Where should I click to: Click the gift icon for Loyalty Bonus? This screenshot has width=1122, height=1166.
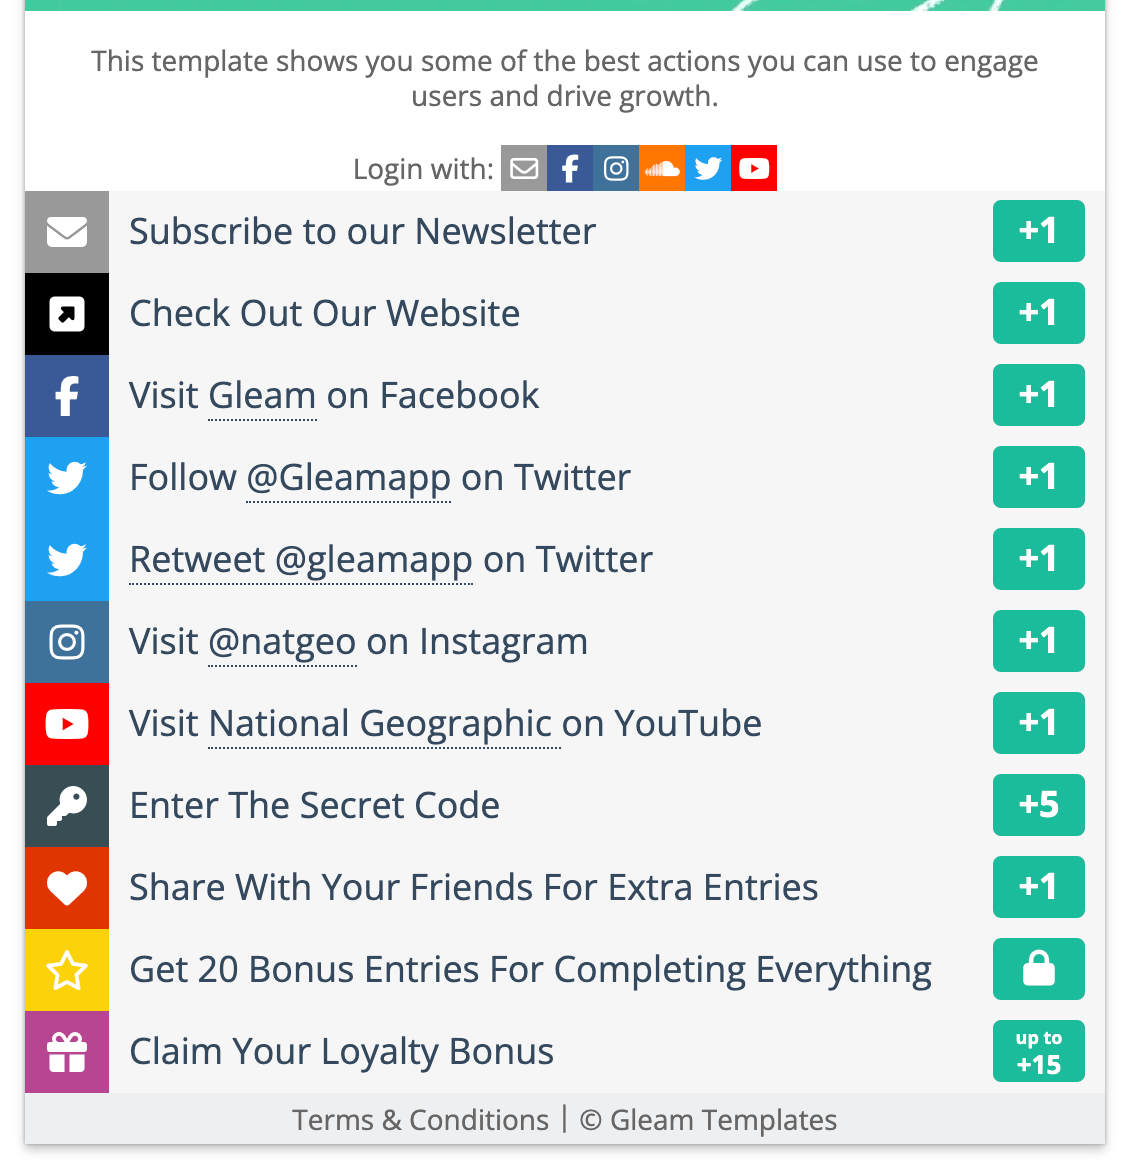pos(67,1052)
